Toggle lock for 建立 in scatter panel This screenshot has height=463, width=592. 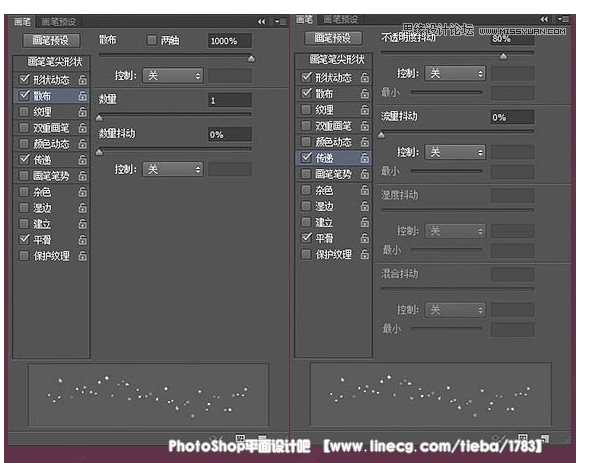pos(82,224)
